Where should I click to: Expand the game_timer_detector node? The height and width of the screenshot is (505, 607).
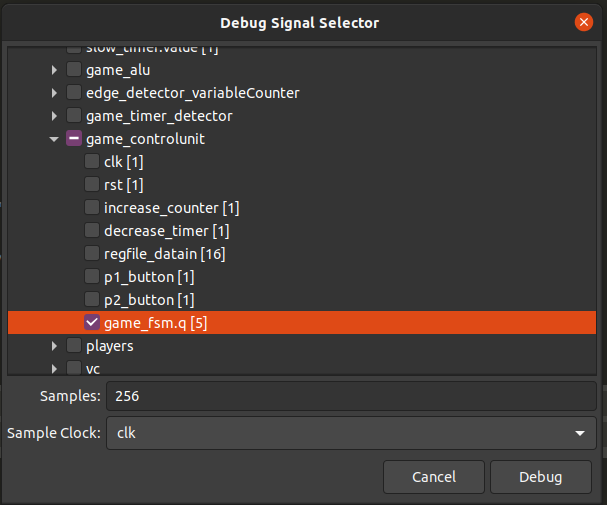coord(54,116)
